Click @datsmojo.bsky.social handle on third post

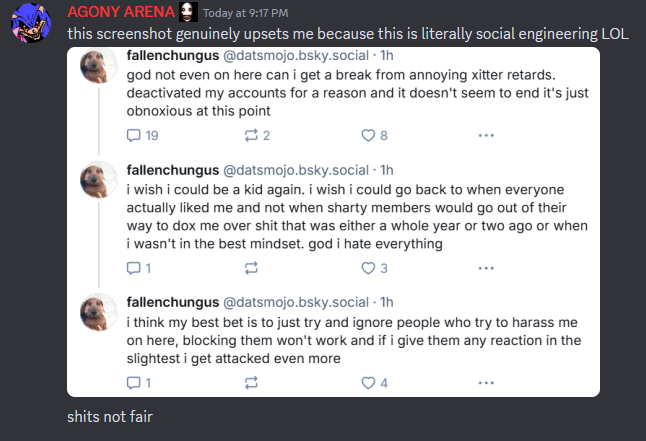tap(291, 302)
